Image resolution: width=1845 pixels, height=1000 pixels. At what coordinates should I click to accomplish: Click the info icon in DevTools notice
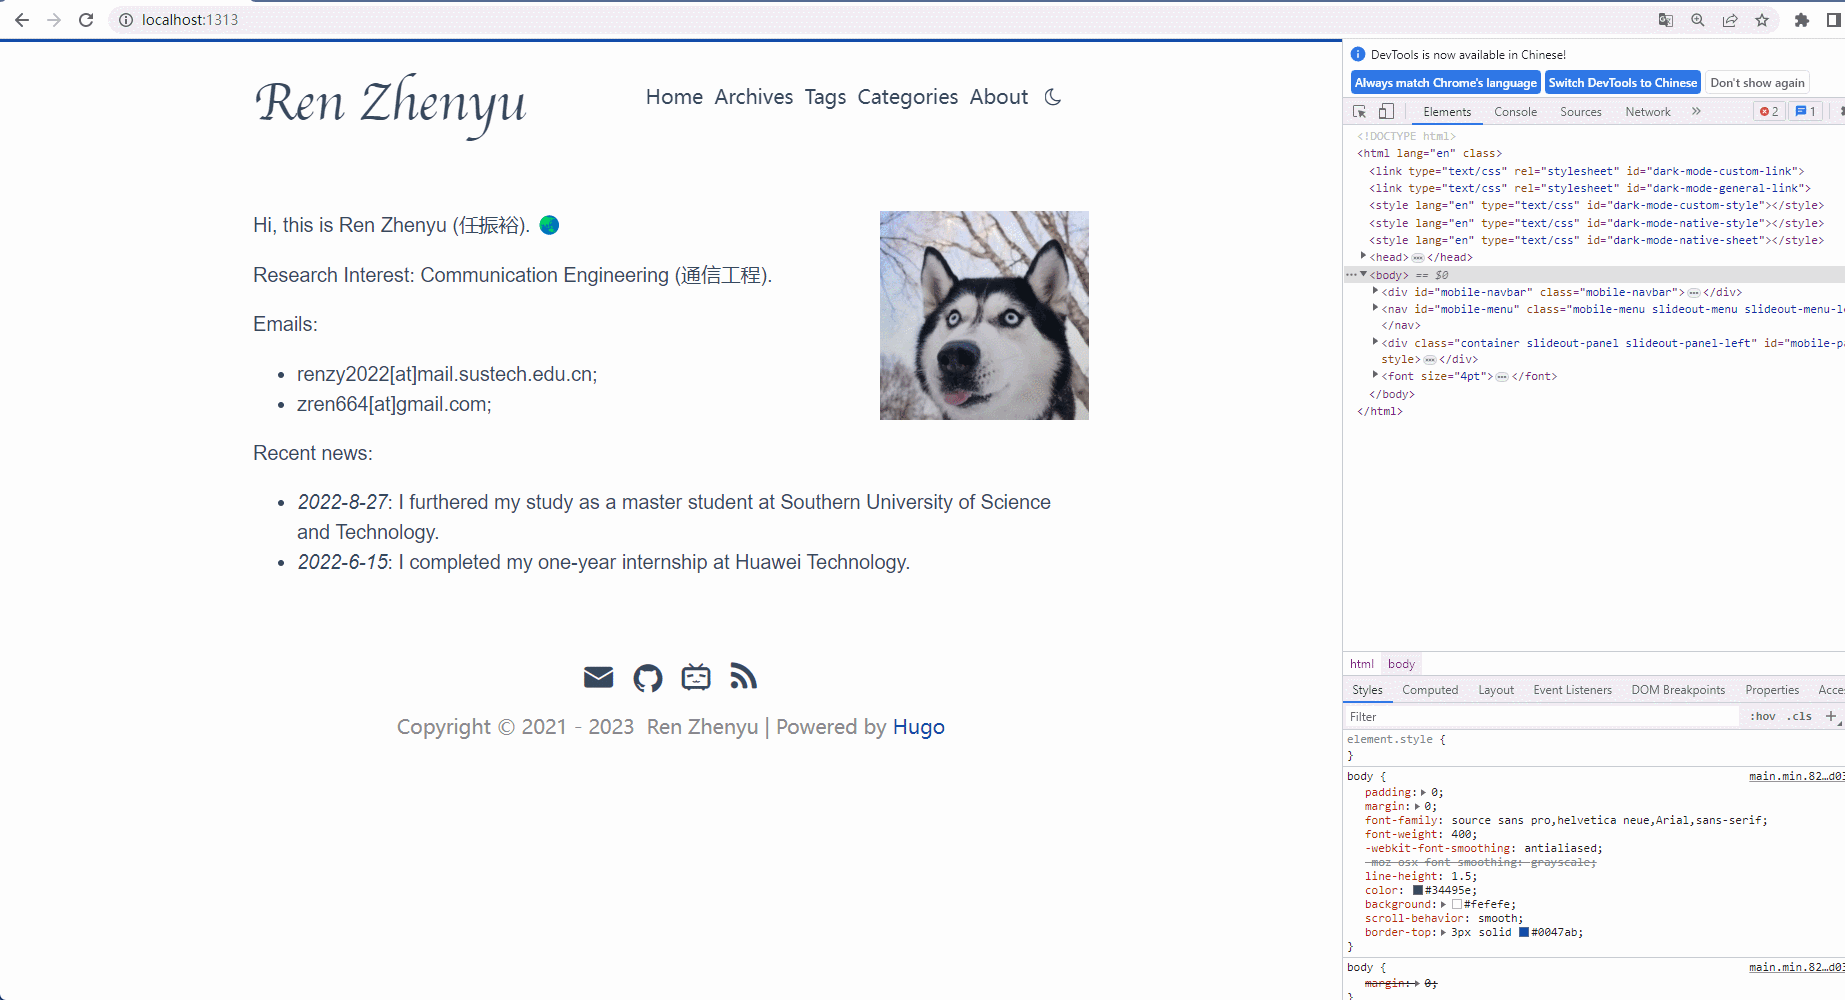[1358, 54]
